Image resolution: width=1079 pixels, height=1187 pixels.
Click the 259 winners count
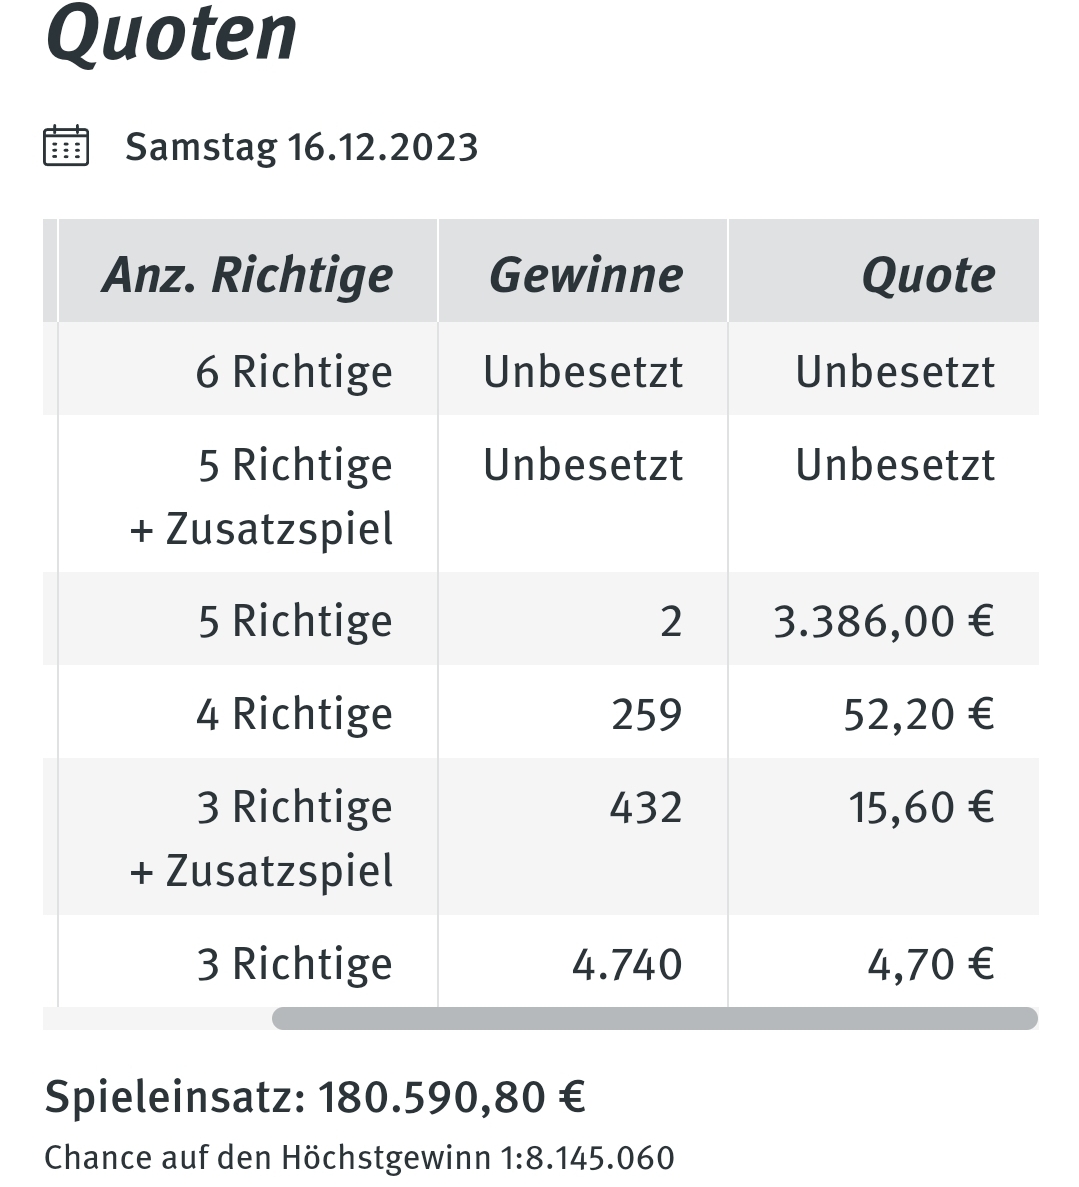point(647,715)
